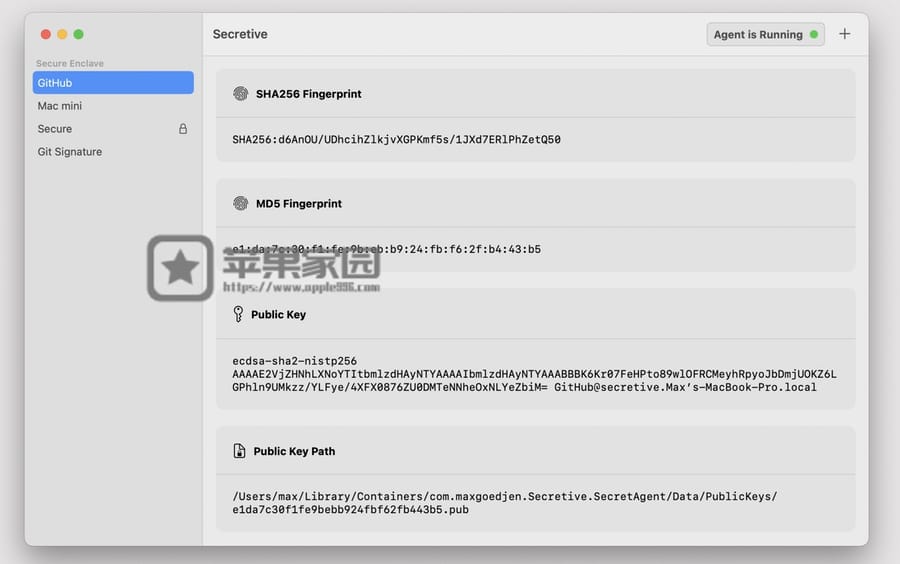The width and height of the screenshot is (900, 564).
Task: Click the MD5 Fingerprint heading
Action: pyautogui.click(x=298, y=204)
